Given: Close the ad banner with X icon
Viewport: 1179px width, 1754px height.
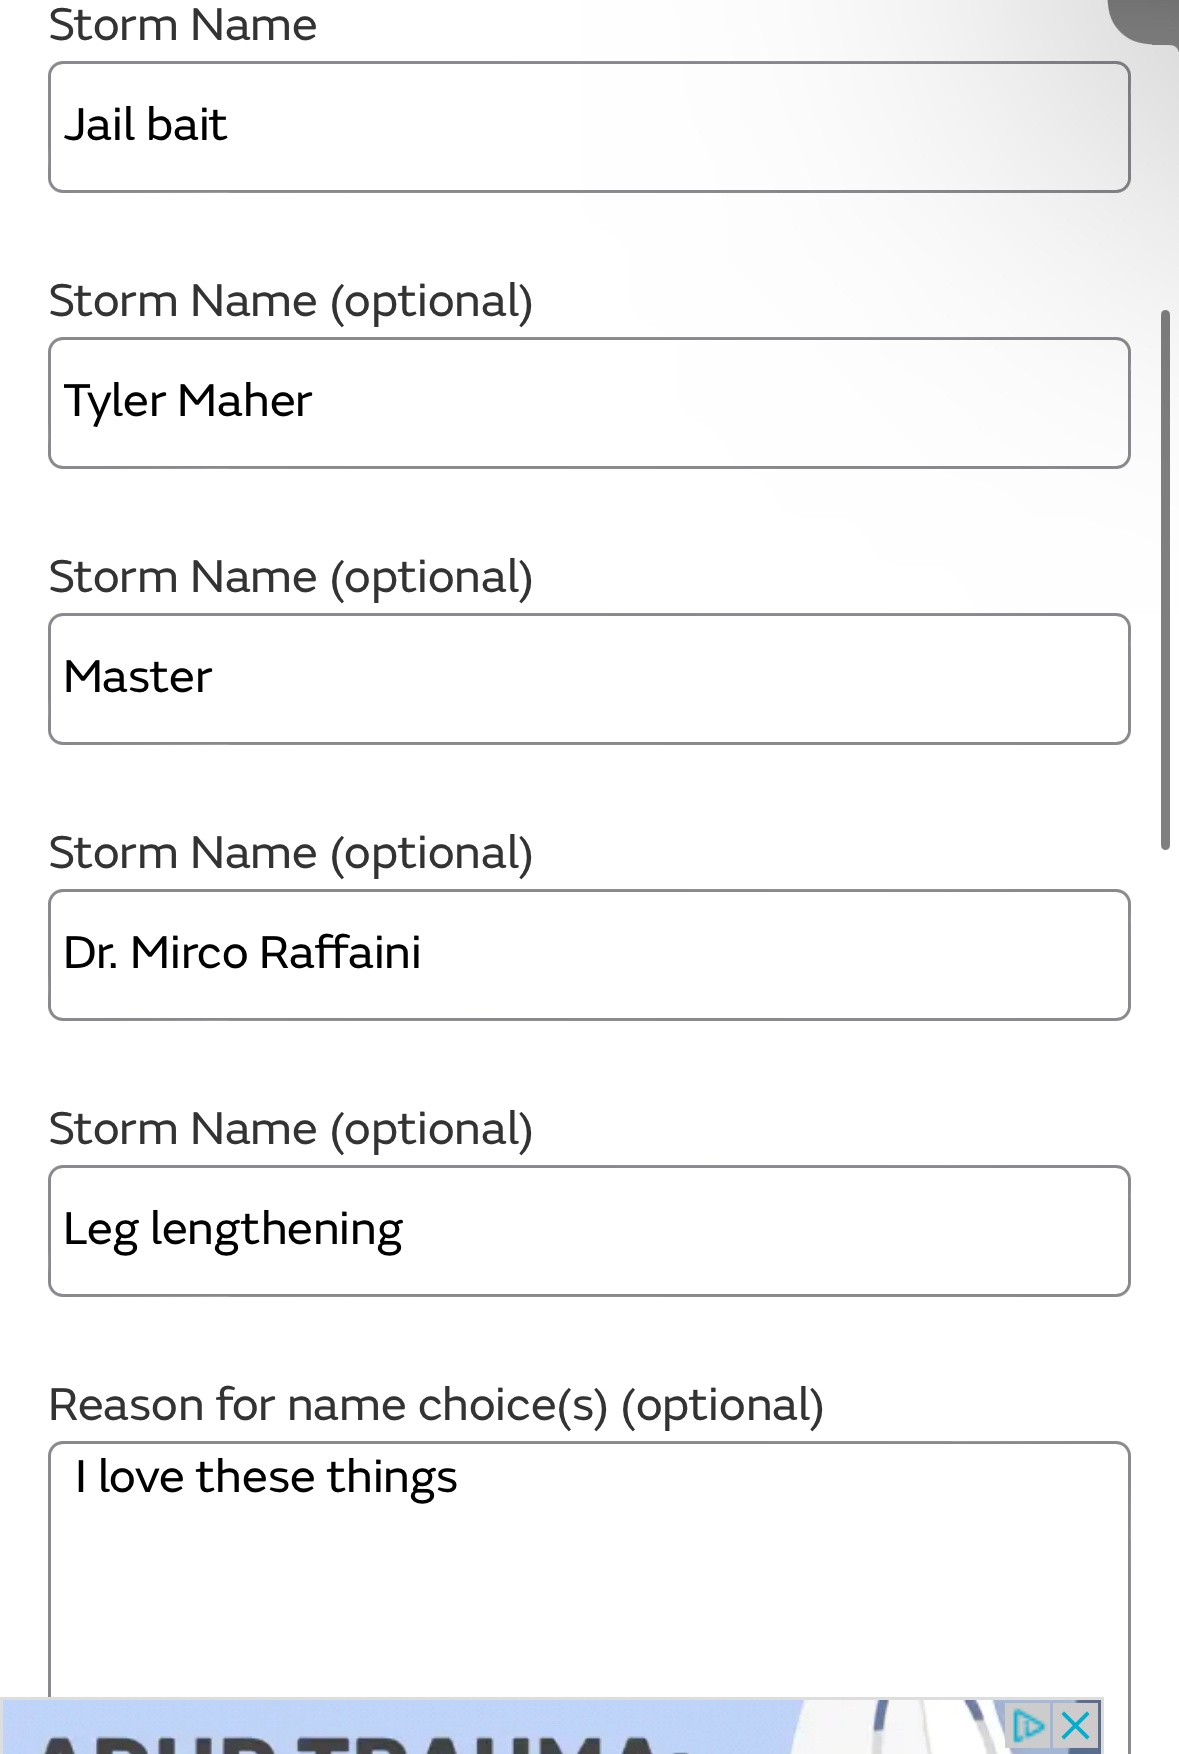Looking at the screenshot, I should 1076,1726.
